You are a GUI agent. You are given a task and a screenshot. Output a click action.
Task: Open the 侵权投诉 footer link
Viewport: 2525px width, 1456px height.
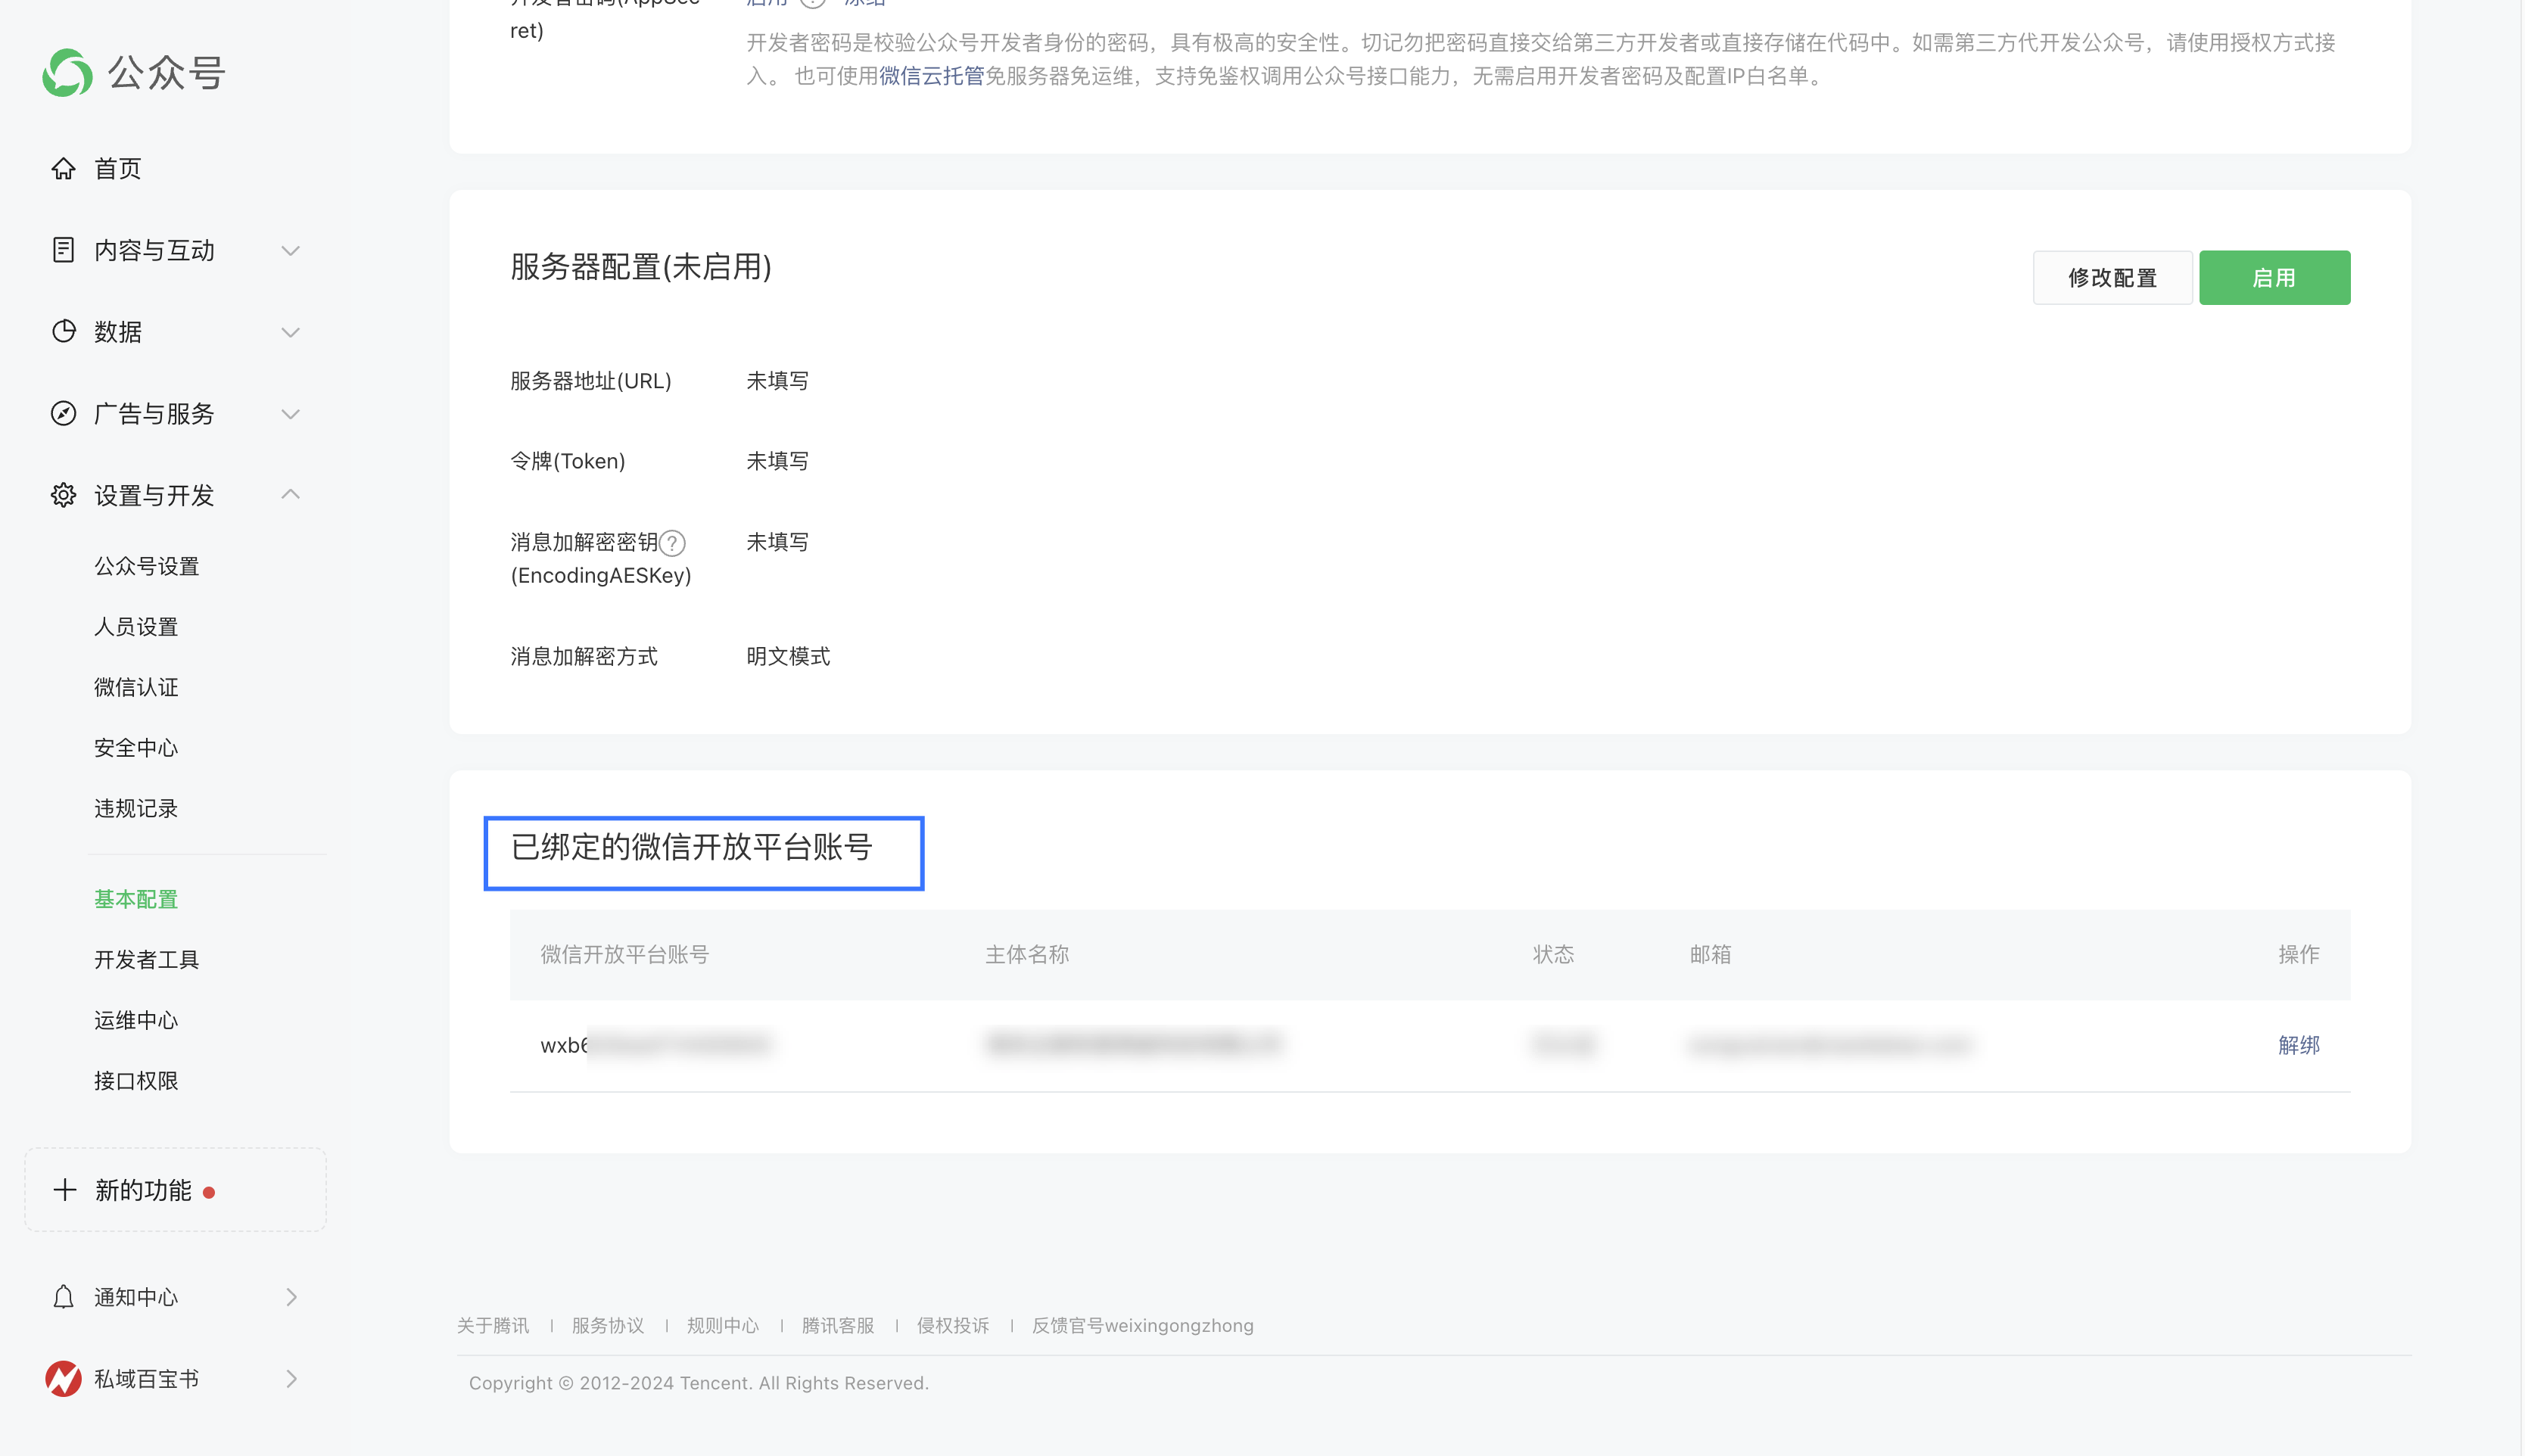pos(953,1326)
